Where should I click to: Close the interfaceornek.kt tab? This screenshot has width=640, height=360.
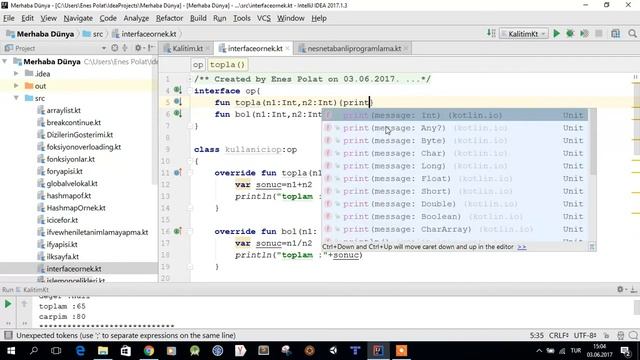pos(287,48)
